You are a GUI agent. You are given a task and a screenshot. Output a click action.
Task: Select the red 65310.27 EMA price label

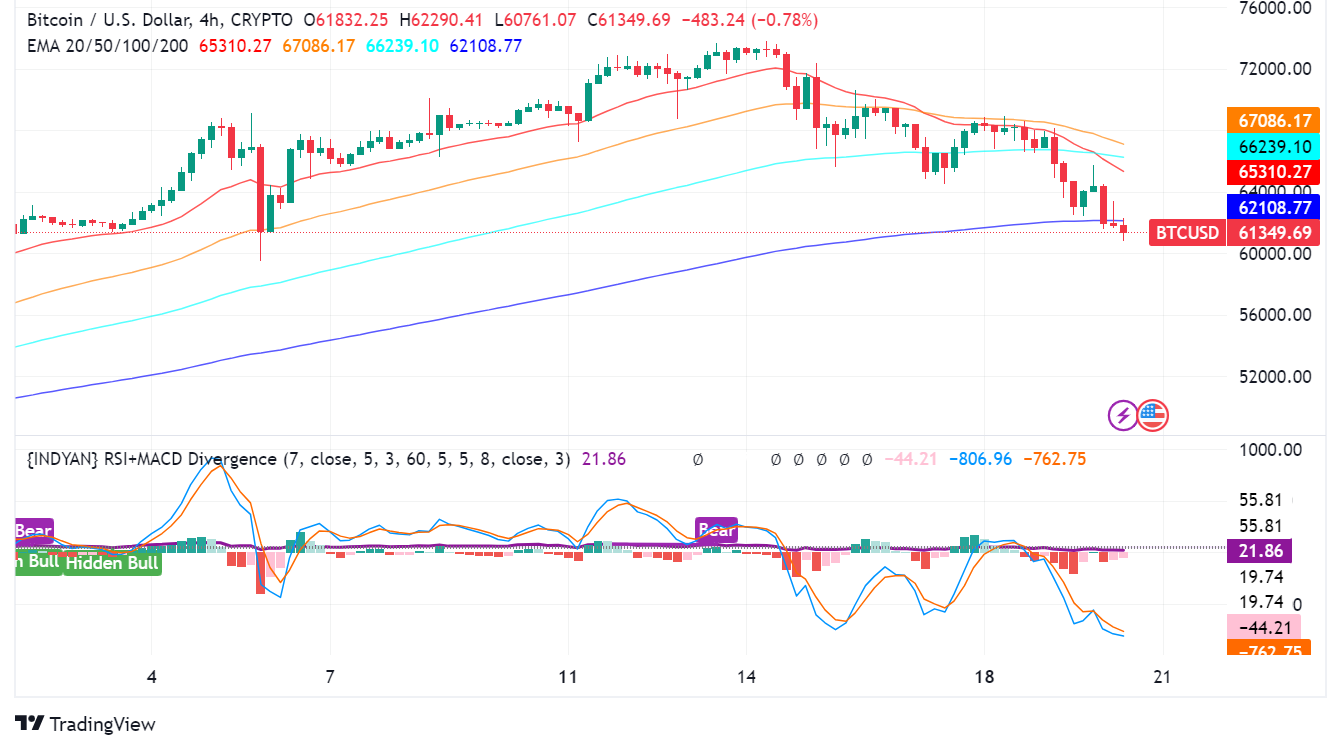(x=1272, y=172)
